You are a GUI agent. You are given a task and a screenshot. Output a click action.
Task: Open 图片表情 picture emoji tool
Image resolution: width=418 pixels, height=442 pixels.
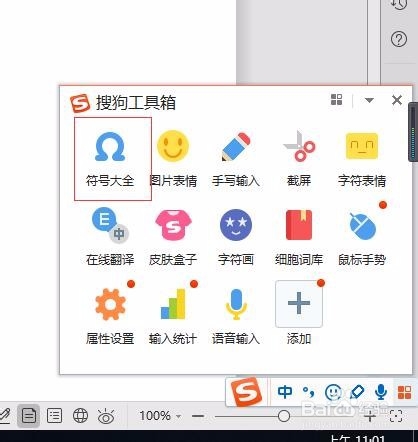point(173,158)
